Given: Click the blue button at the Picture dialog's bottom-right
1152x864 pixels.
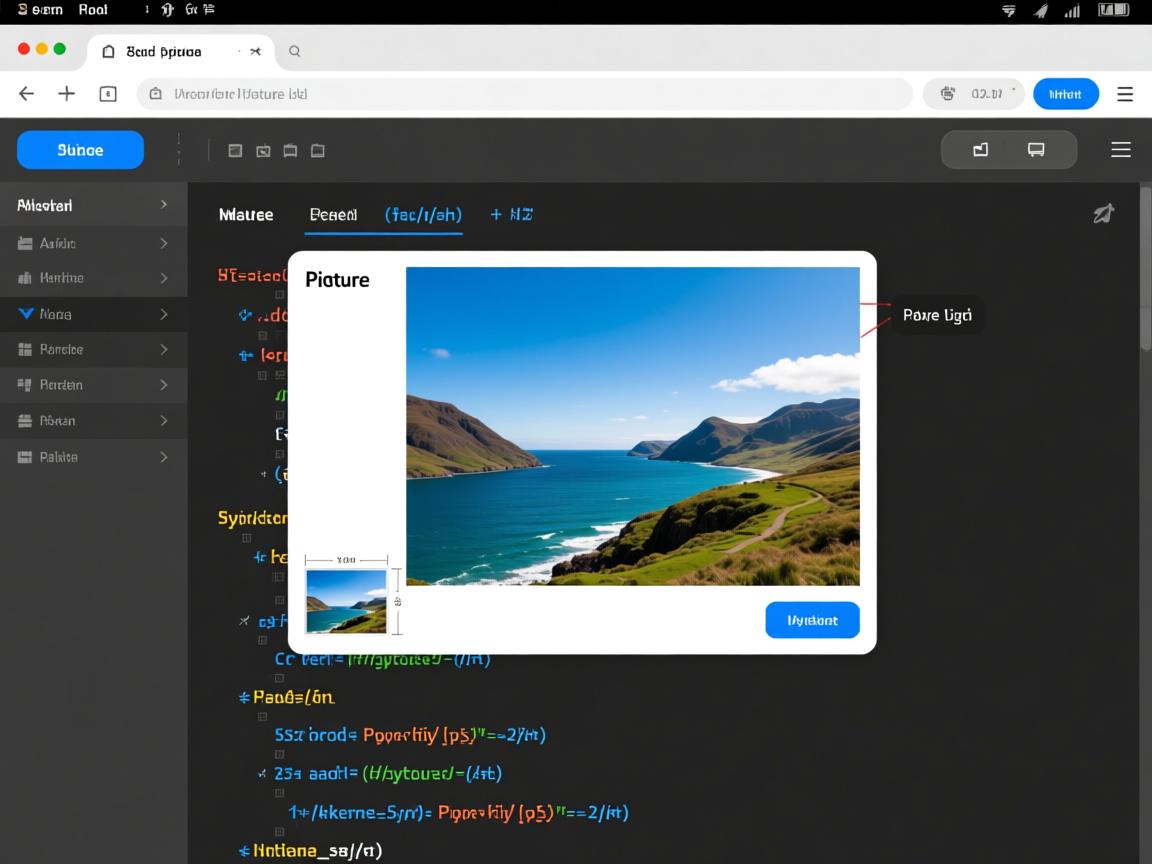Looking at the screenshot, I should tap(812, 620).
